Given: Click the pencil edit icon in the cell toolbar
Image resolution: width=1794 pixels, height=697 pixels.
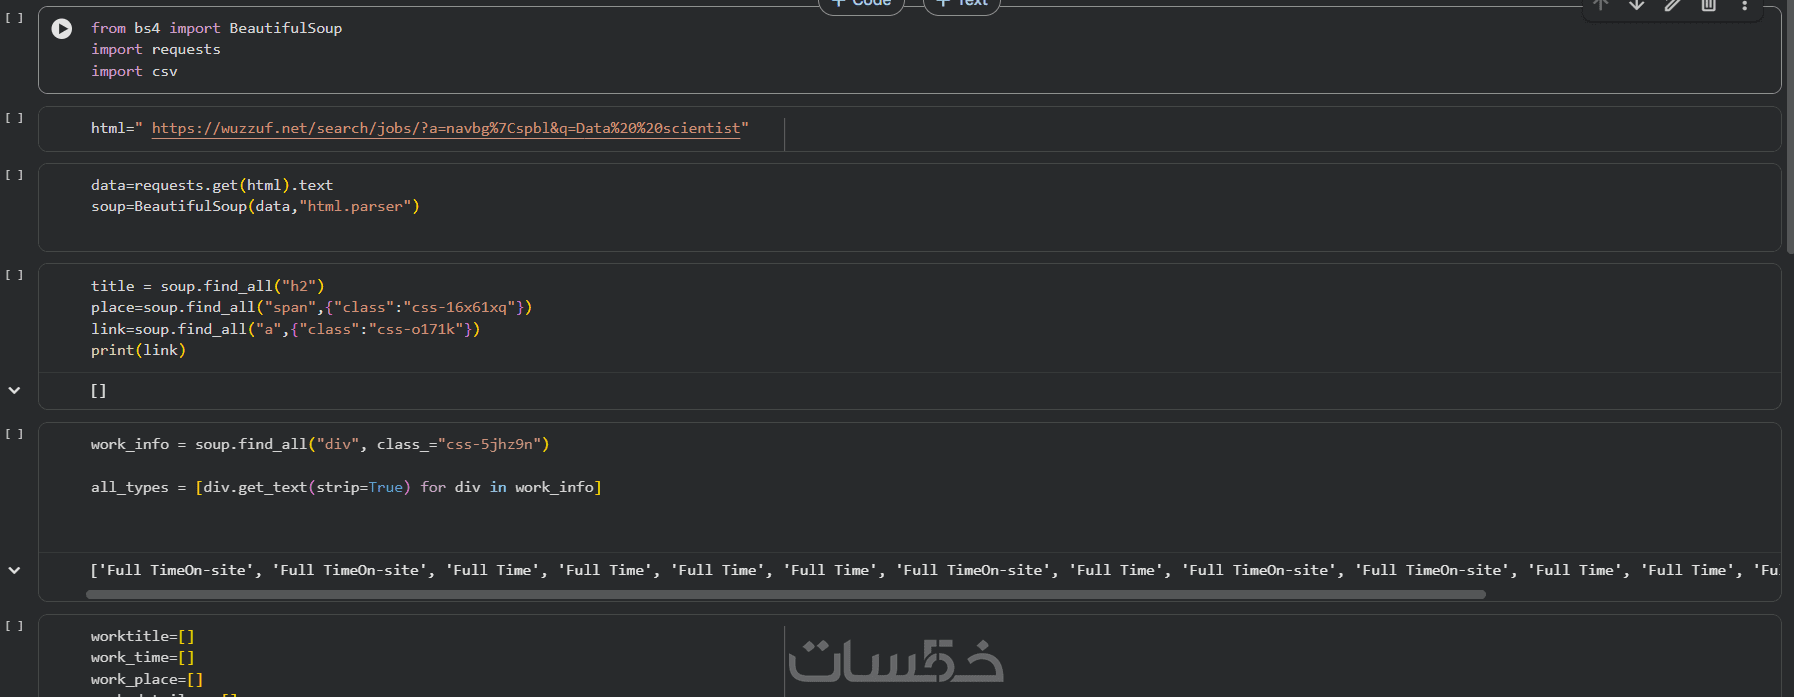Looking at the screenshot, I should click(x=1673, y=5).
